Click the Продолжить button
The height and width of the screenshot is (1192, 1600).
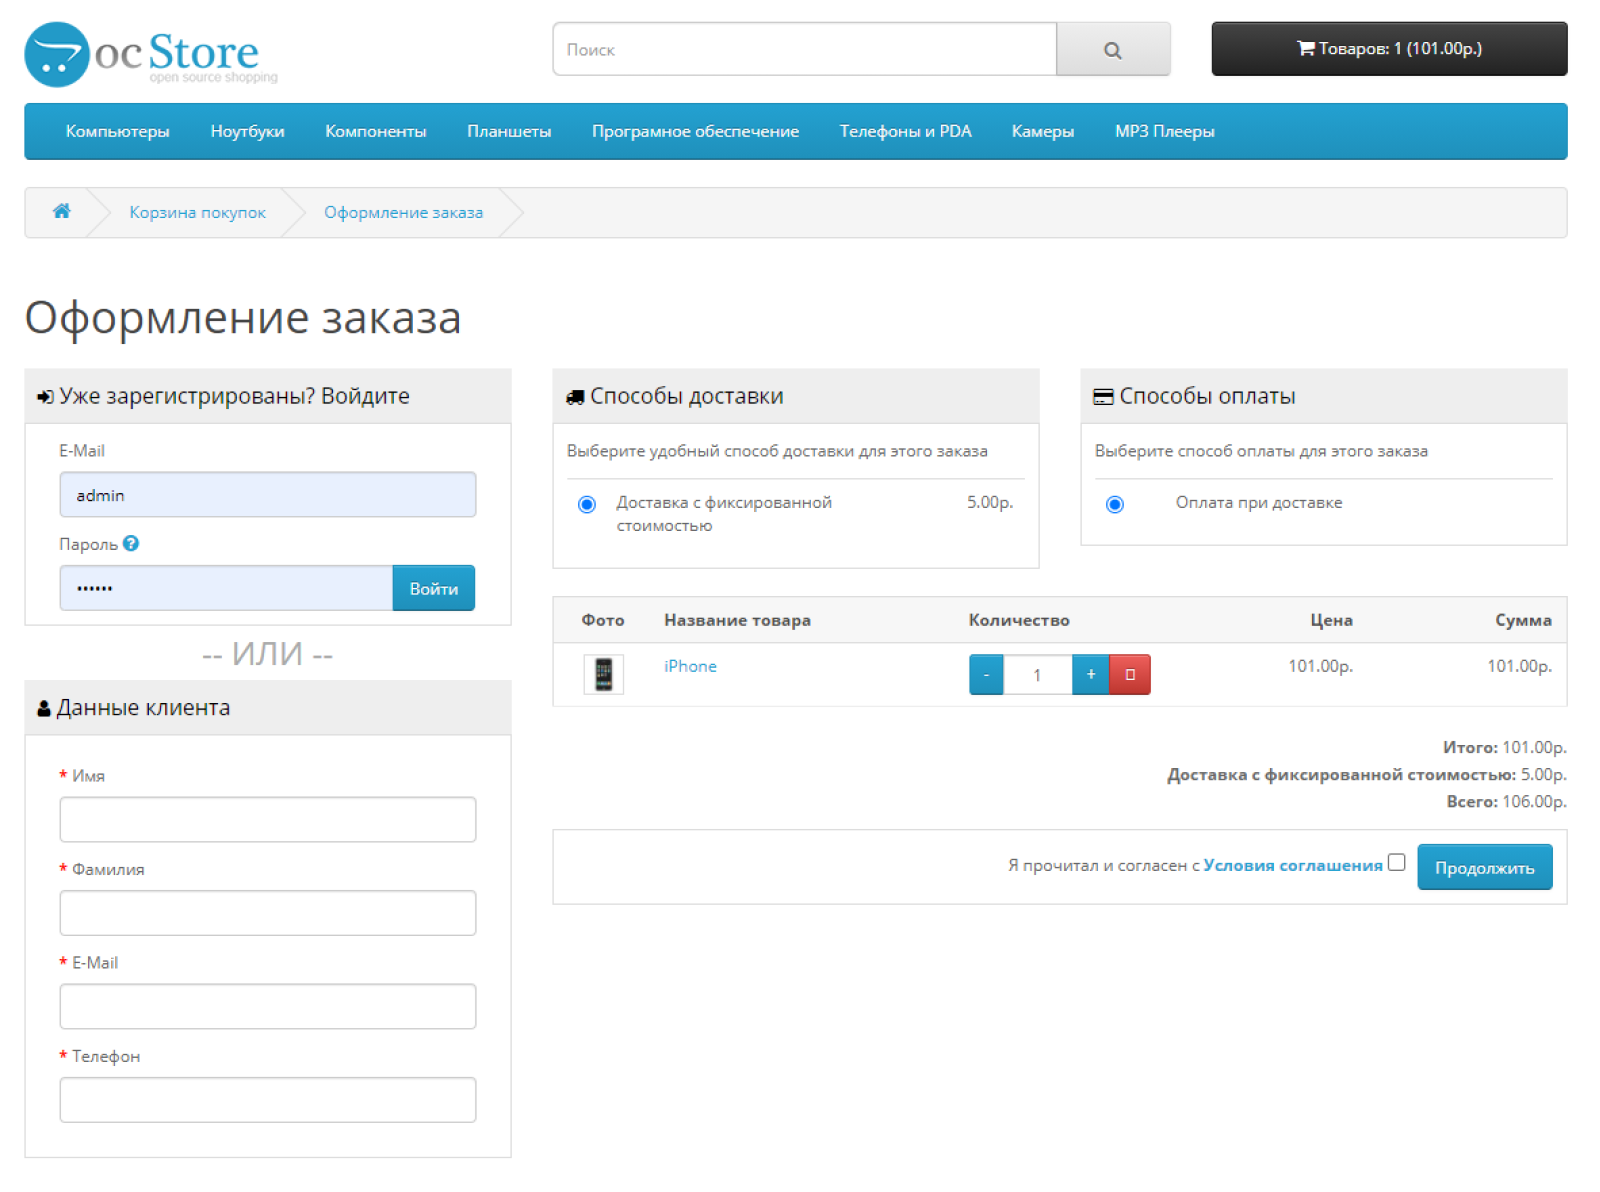pyautogui.click(x=1484, y=867)
